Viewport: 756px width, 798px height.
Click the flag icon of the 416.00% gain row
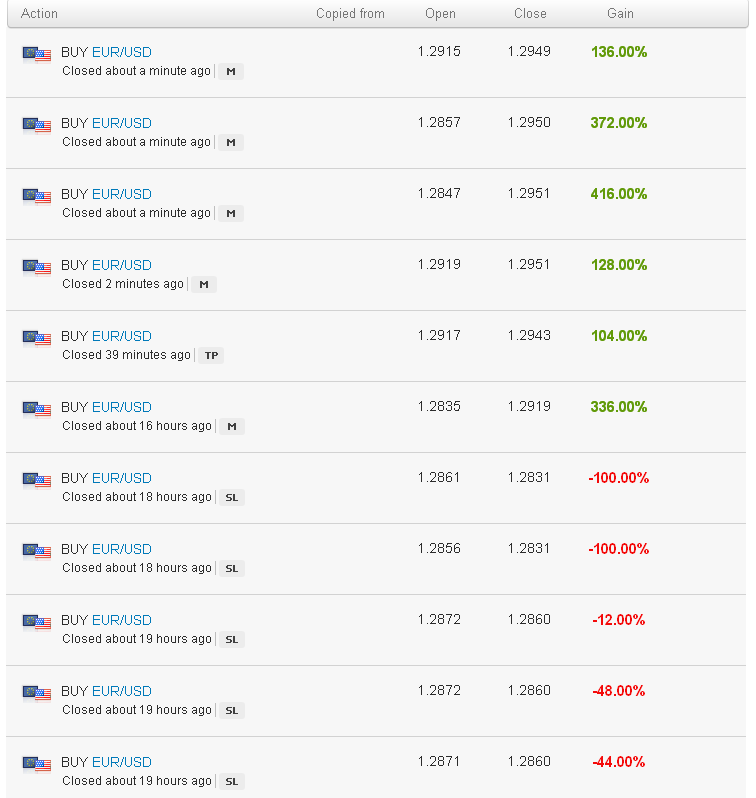tap(37, 196)
